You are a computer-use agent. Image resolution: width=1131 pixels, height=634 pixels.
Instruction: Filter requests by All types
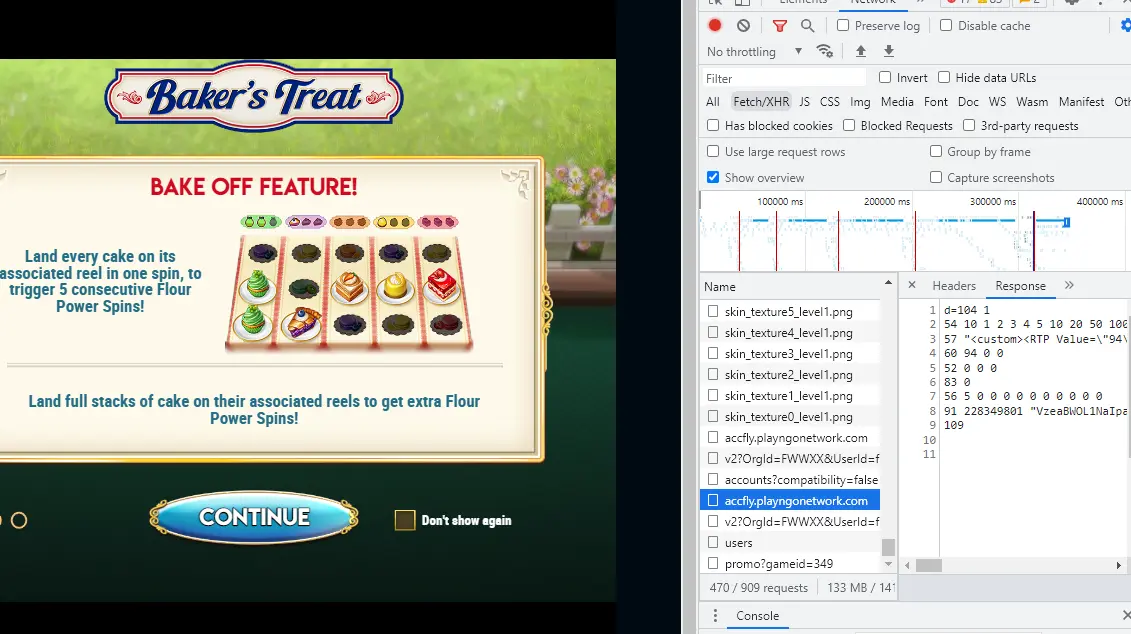(x=713, y=102)
